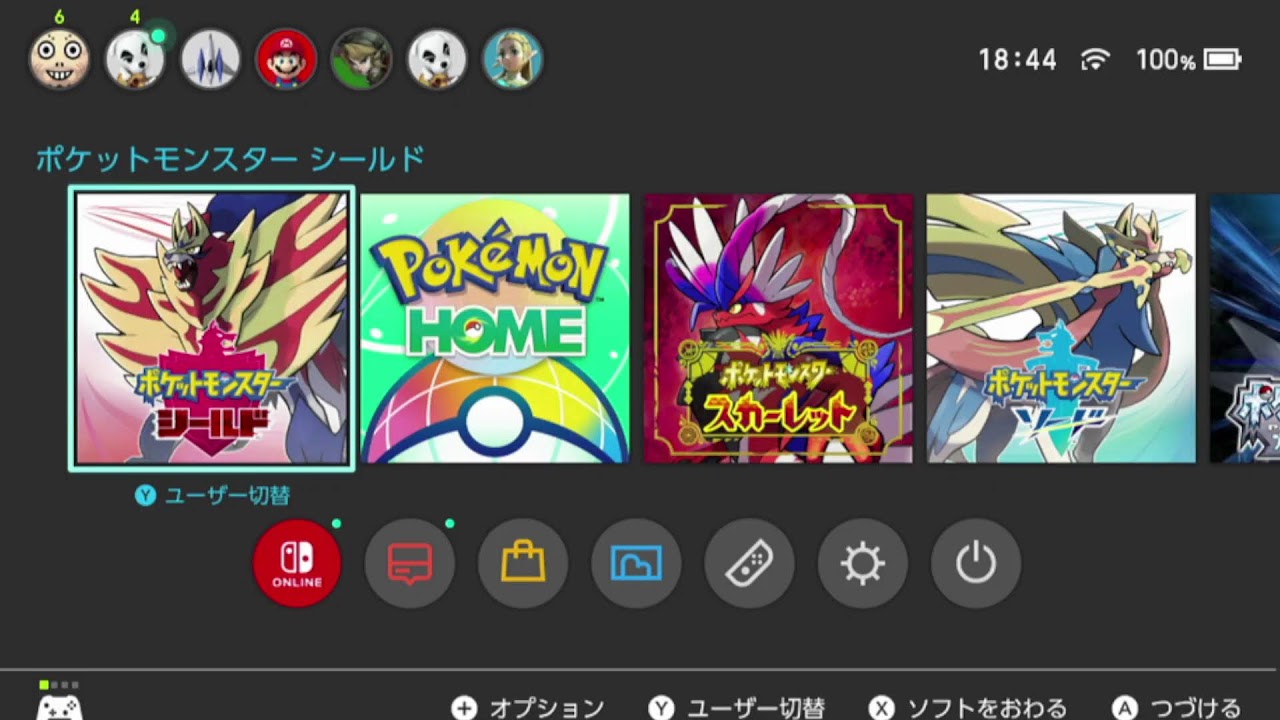Select the Link user avatar
Viewport: 1280px width, 720px height.
pos(361,59)
